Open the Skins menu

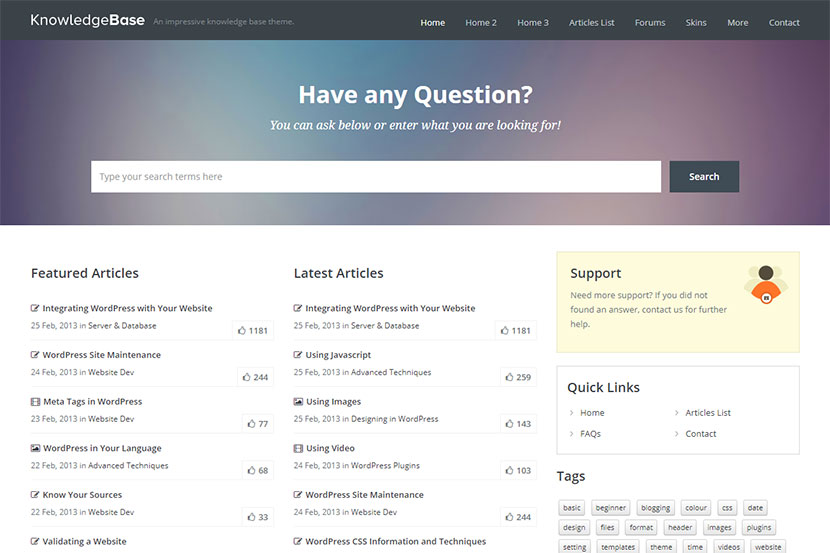[696, 23]
